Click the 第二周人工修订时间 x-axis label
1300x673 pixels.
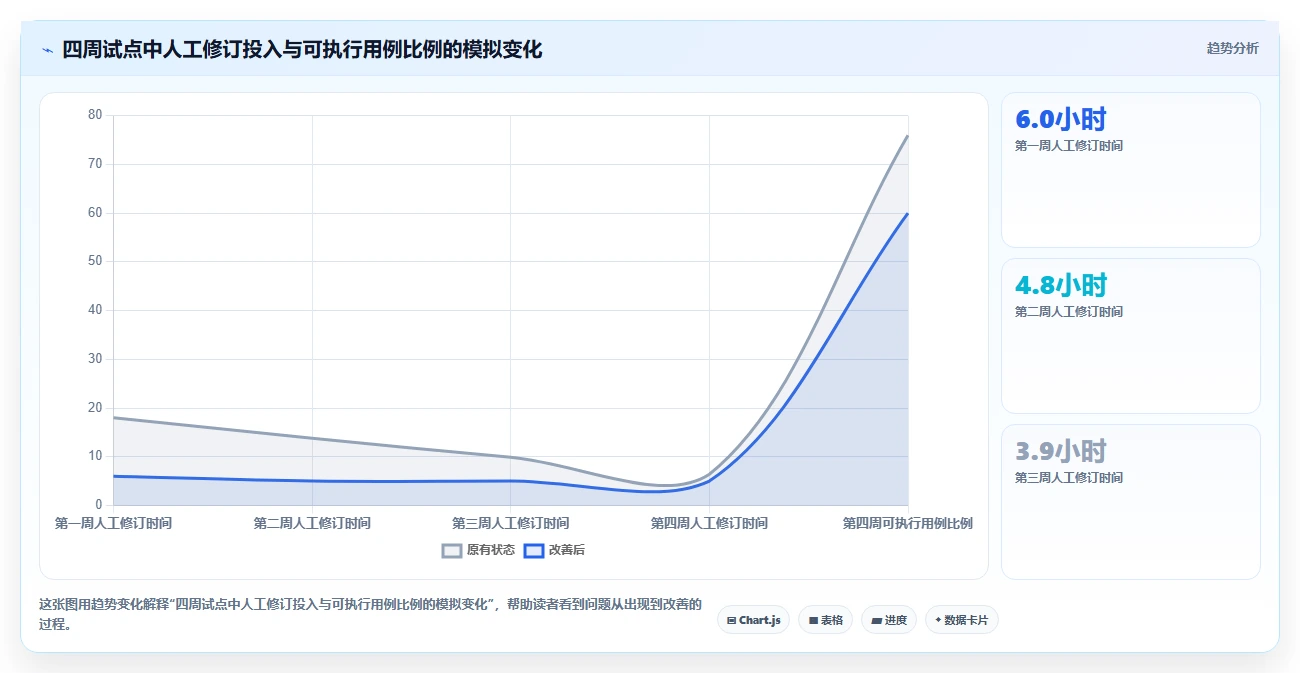[x=312, y=523]
